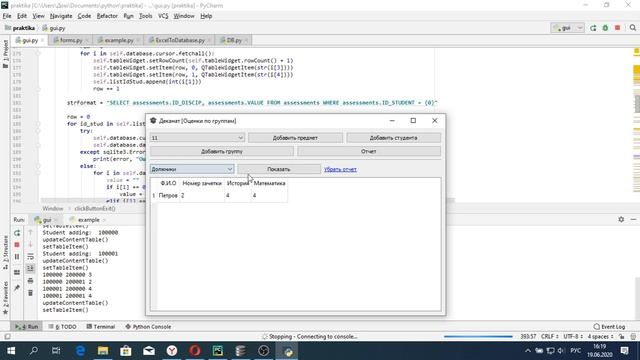640x360 pixels.
Task: Open the Project tool window from left sidebar
Action: click(x=5, y=54)
